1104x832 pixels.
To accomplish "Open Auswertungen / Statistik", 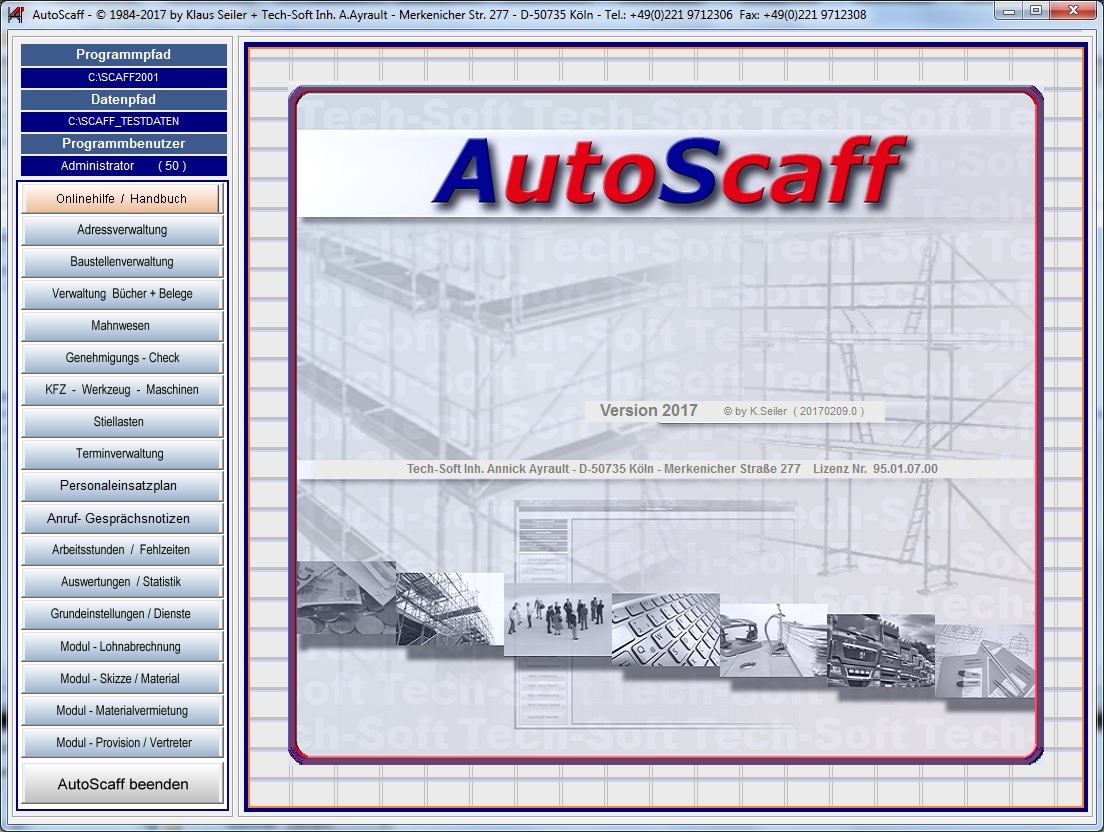I will click(122, 582).
